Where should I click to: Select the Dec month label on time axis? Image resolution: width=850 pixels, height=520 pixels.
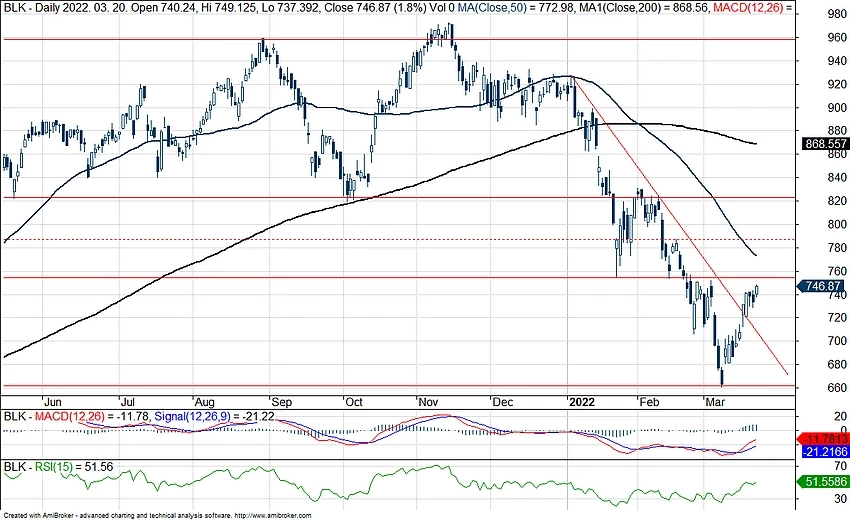[503, 402]
